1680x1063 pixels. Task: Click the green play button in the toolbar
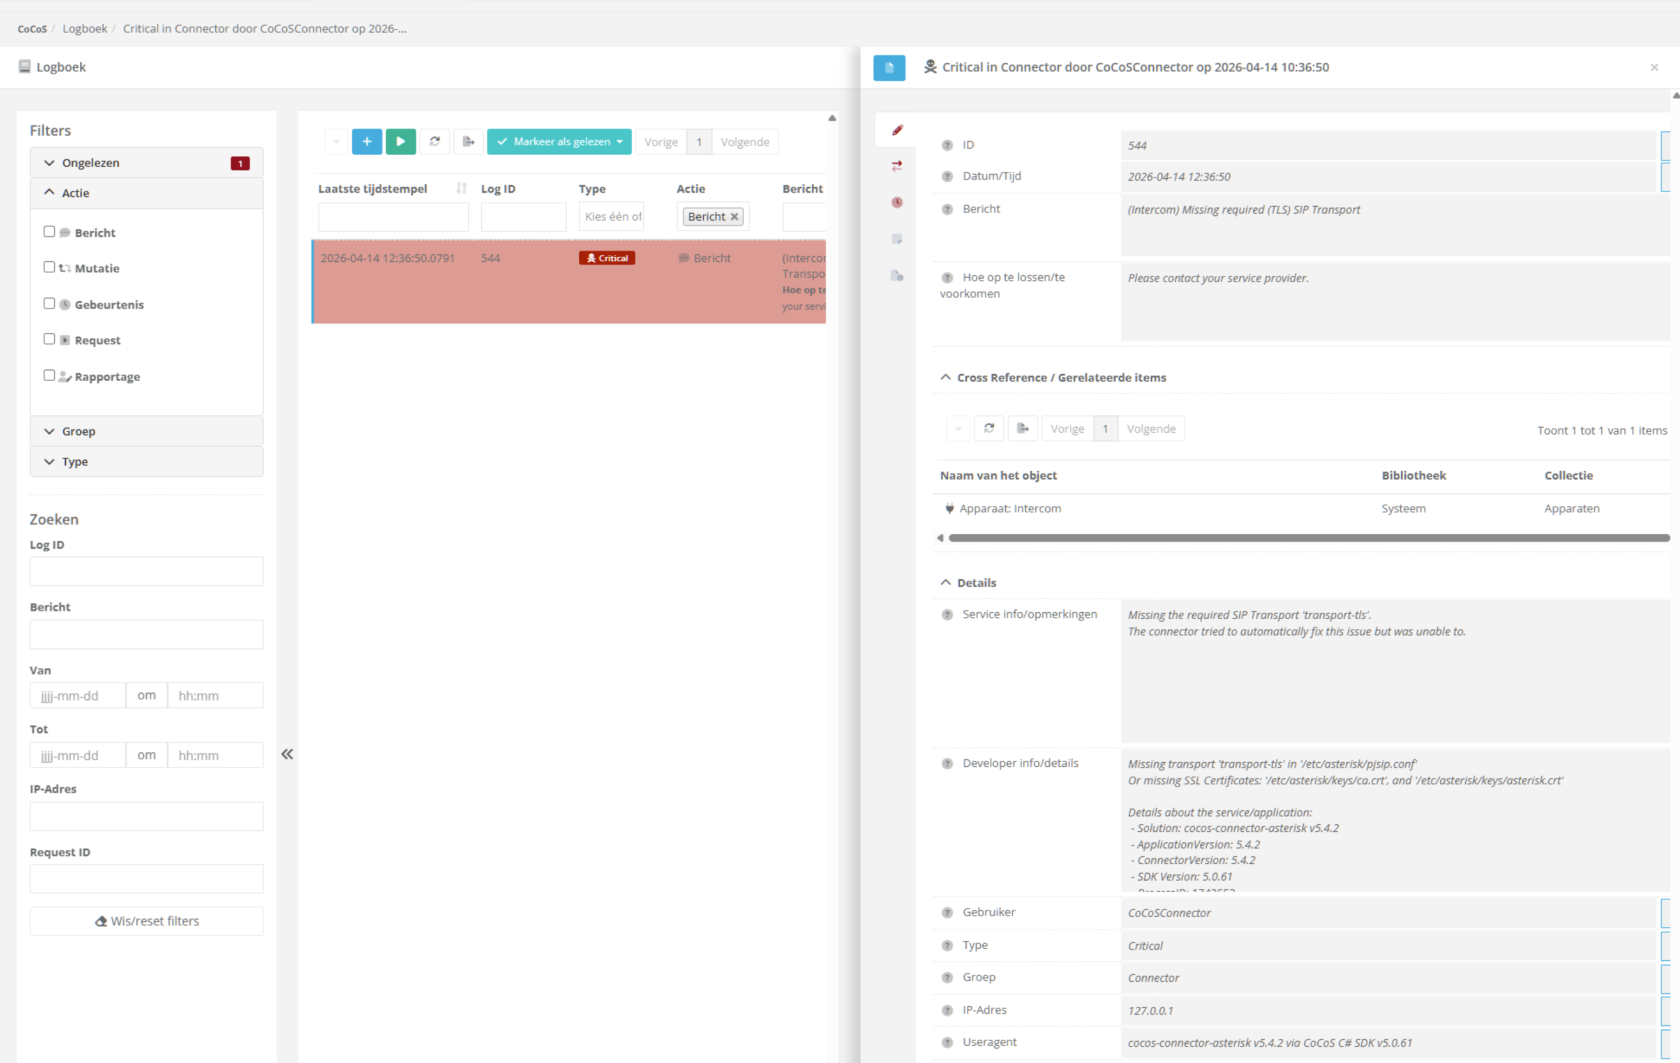(401, 142)
